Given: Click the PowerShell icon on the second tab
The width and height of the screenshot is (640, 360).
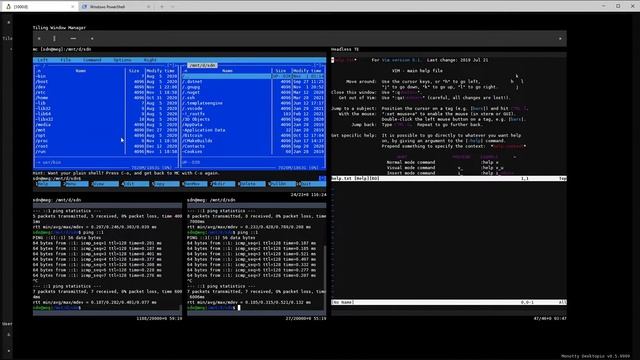Looking at the screenshot, I should [x=84, y=7].
